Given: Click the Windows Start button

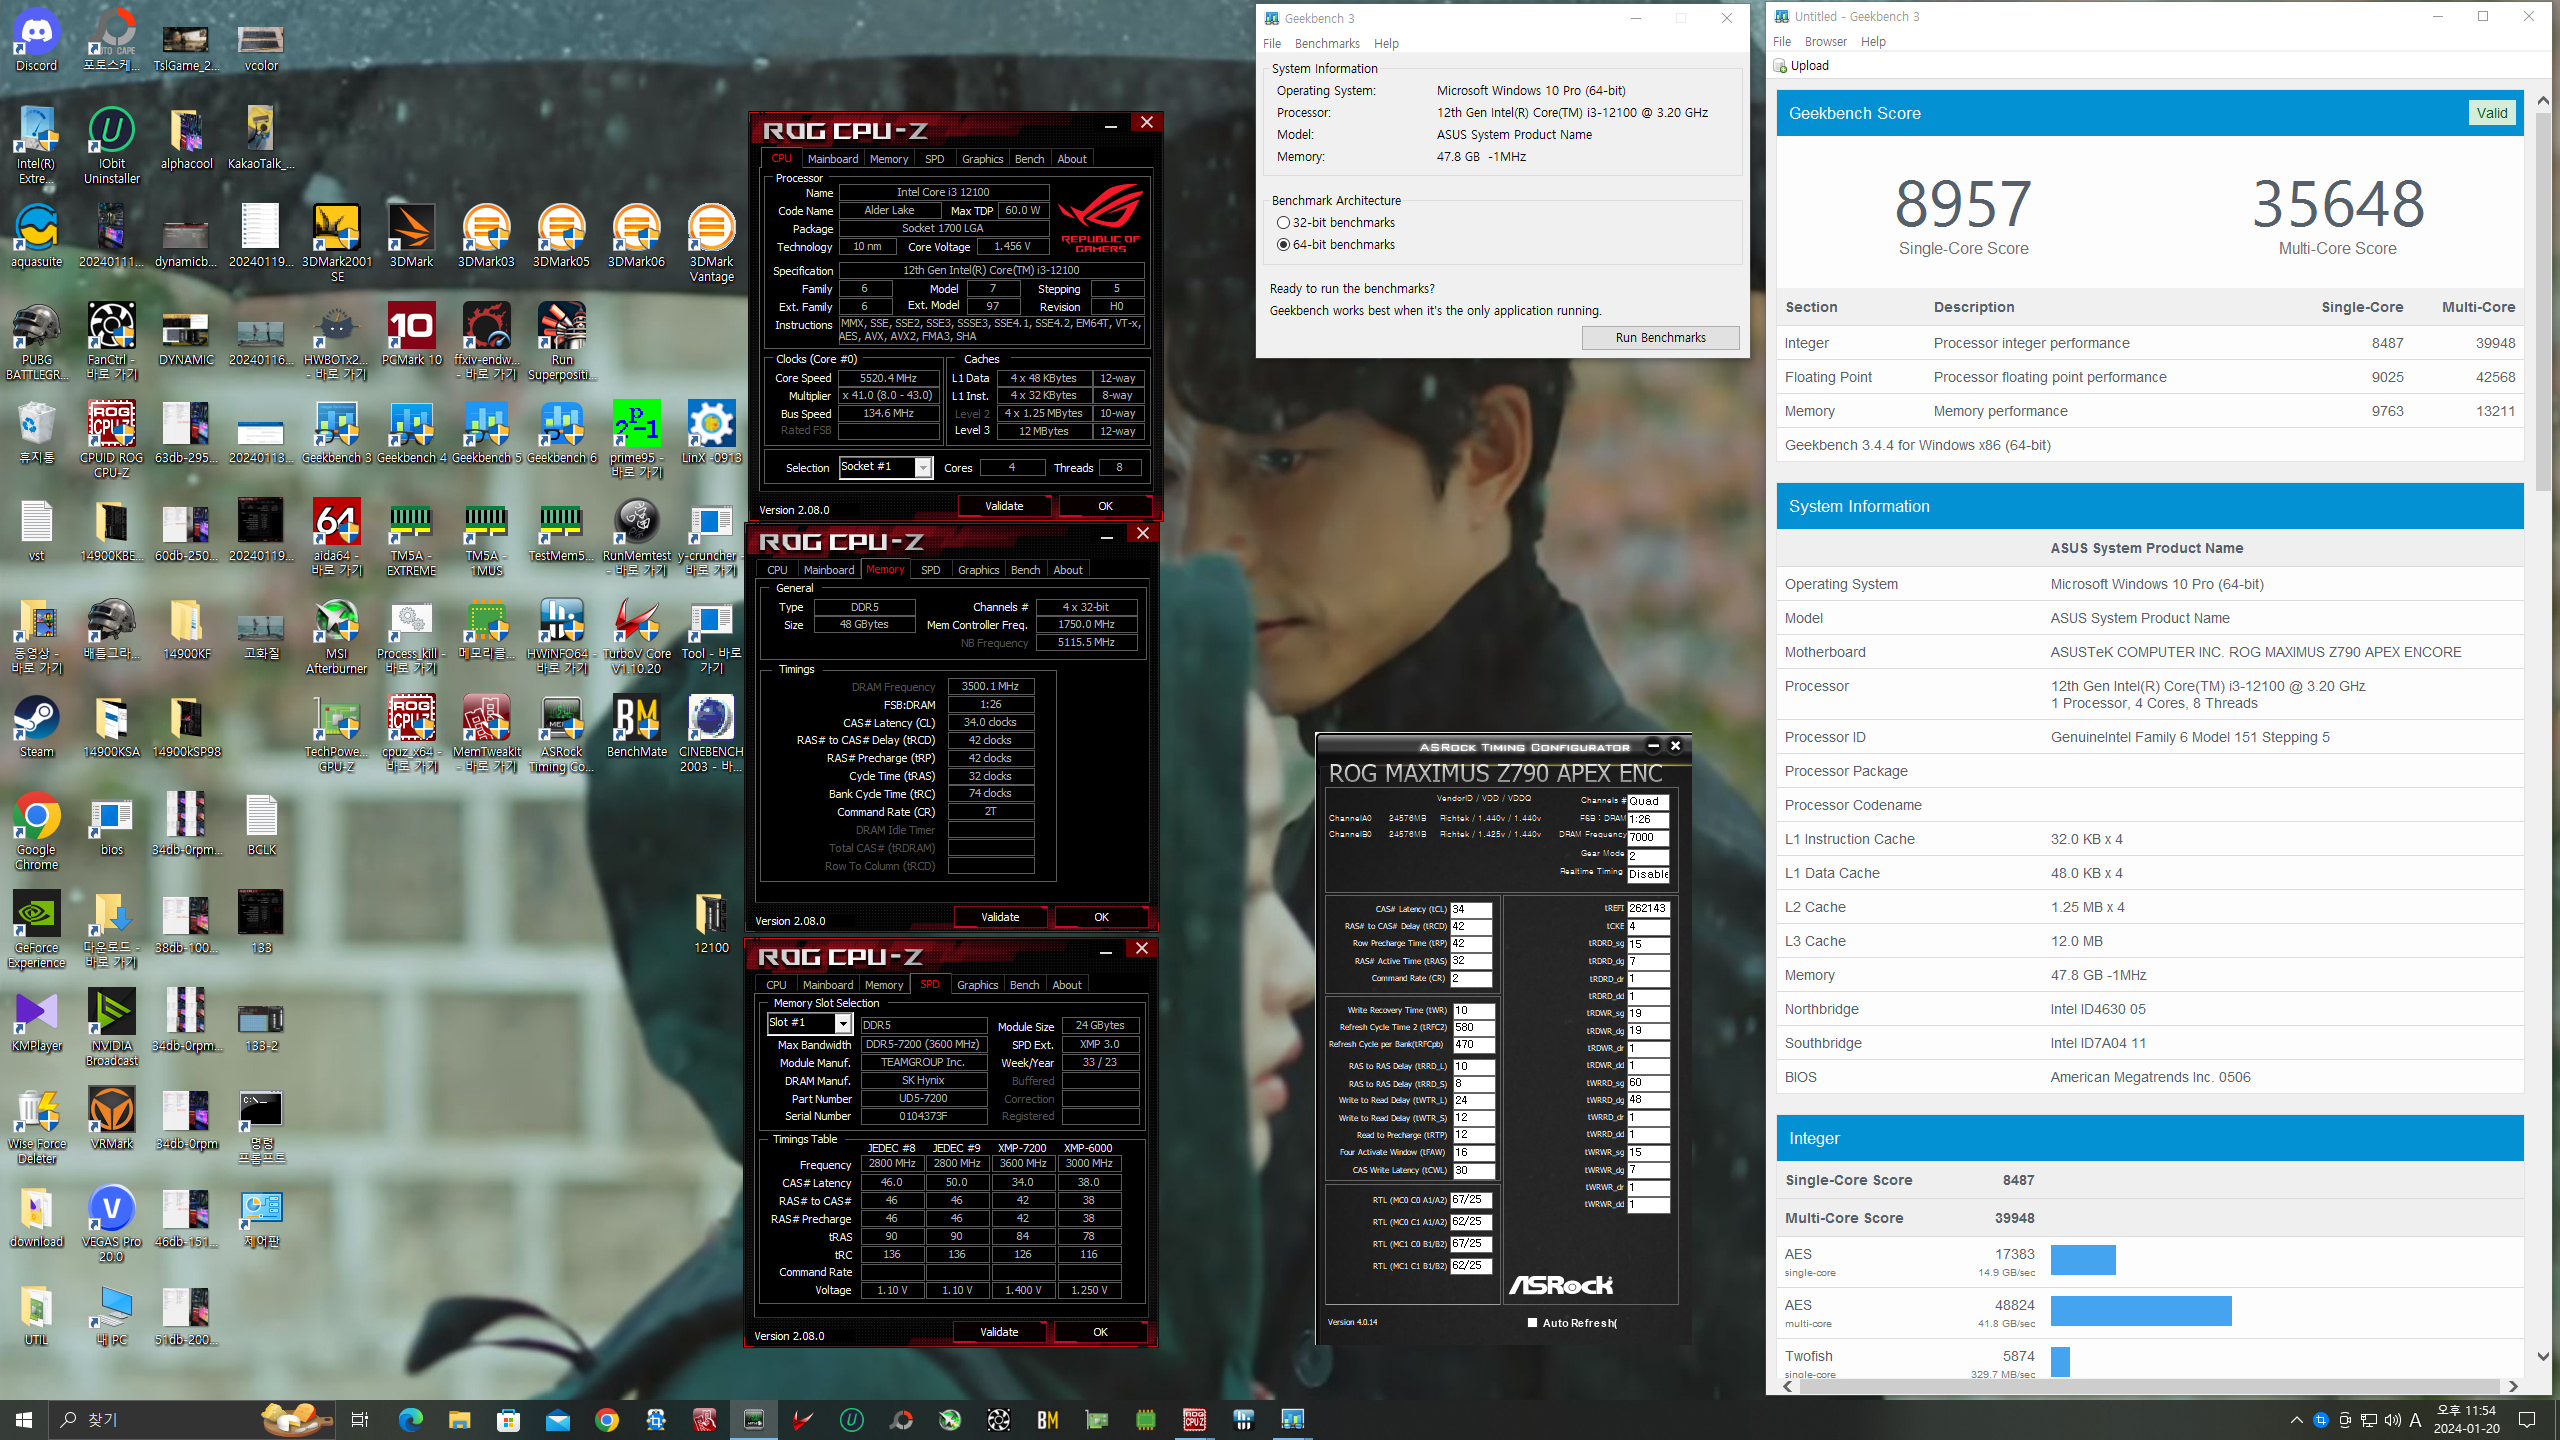Looking at the screenshot, I should tap(24, 1419).
